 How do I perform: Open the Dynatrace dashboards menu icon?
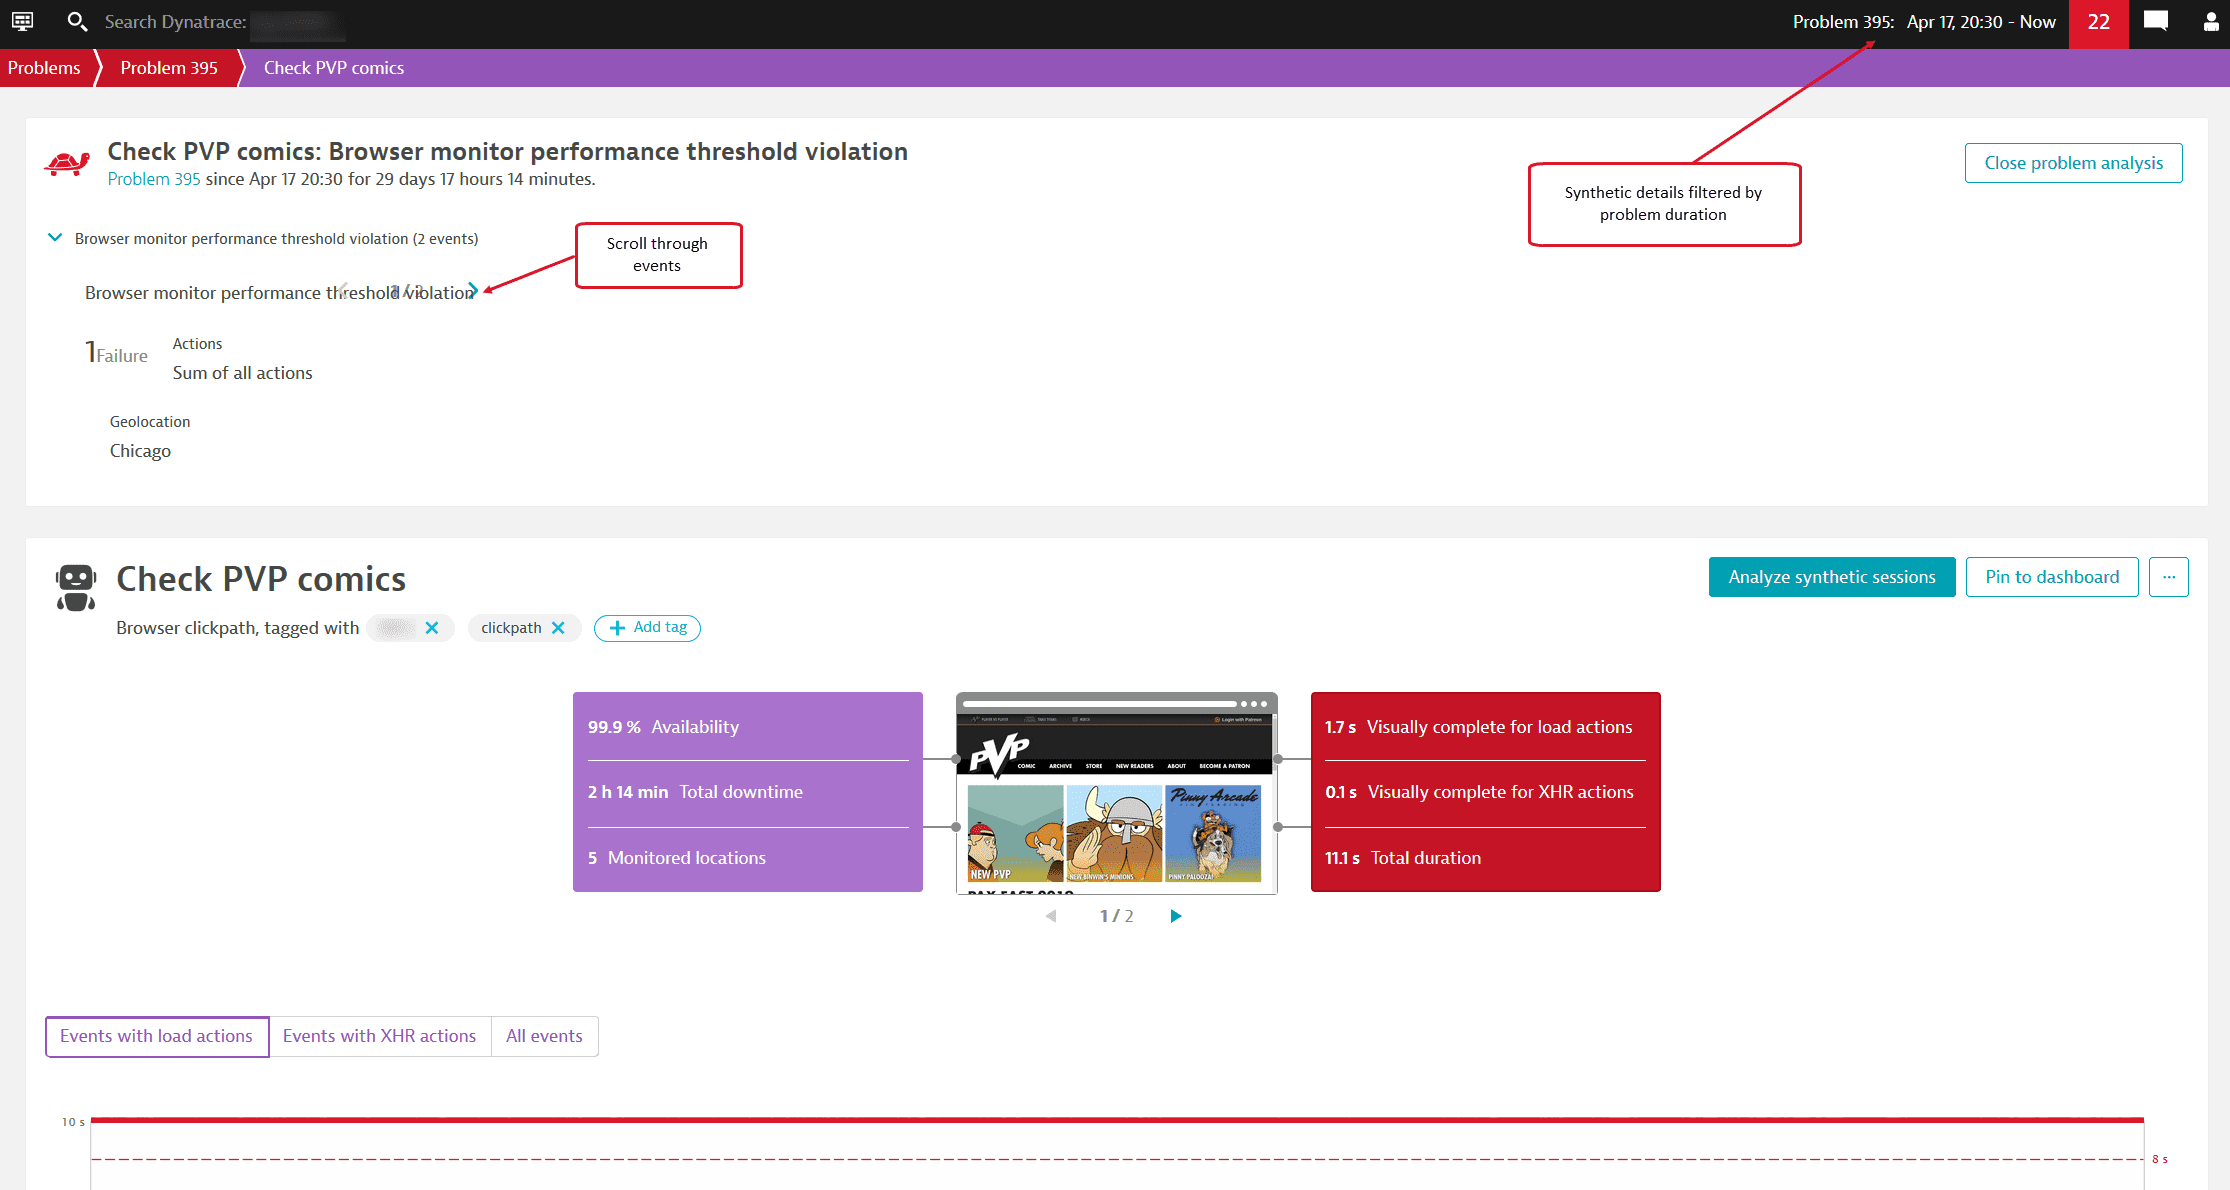pyautogui.click(x=22, y=21)
